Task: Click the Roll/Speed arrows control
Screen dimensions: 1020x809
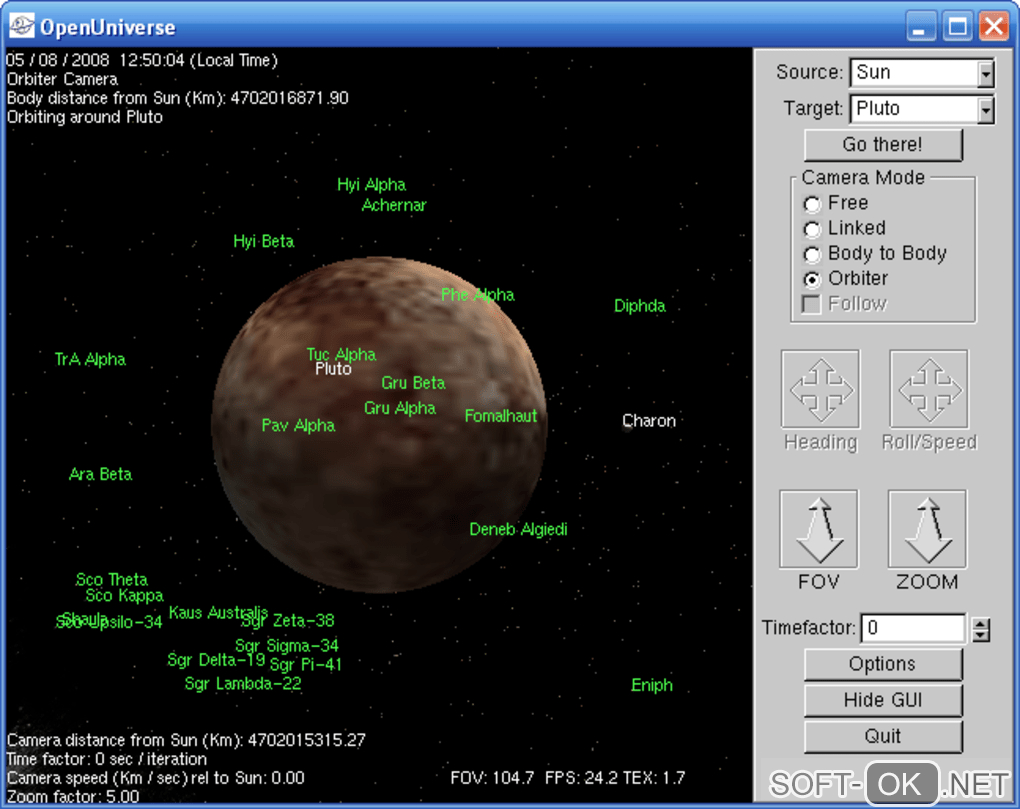Action: click(x=928, y=390)
